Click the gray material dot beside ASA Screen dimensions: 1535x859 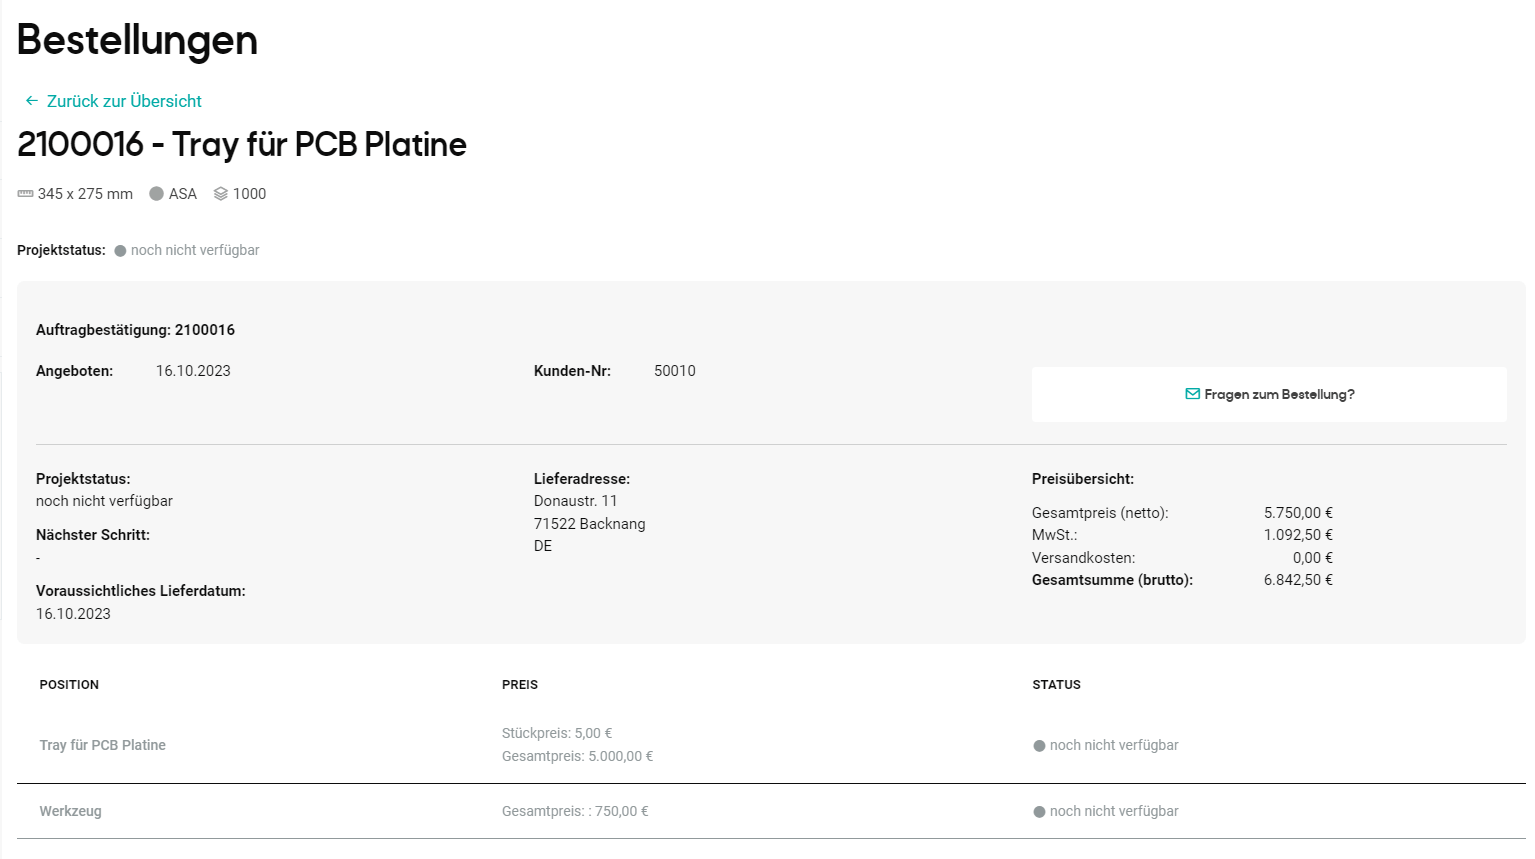point(158,193)
